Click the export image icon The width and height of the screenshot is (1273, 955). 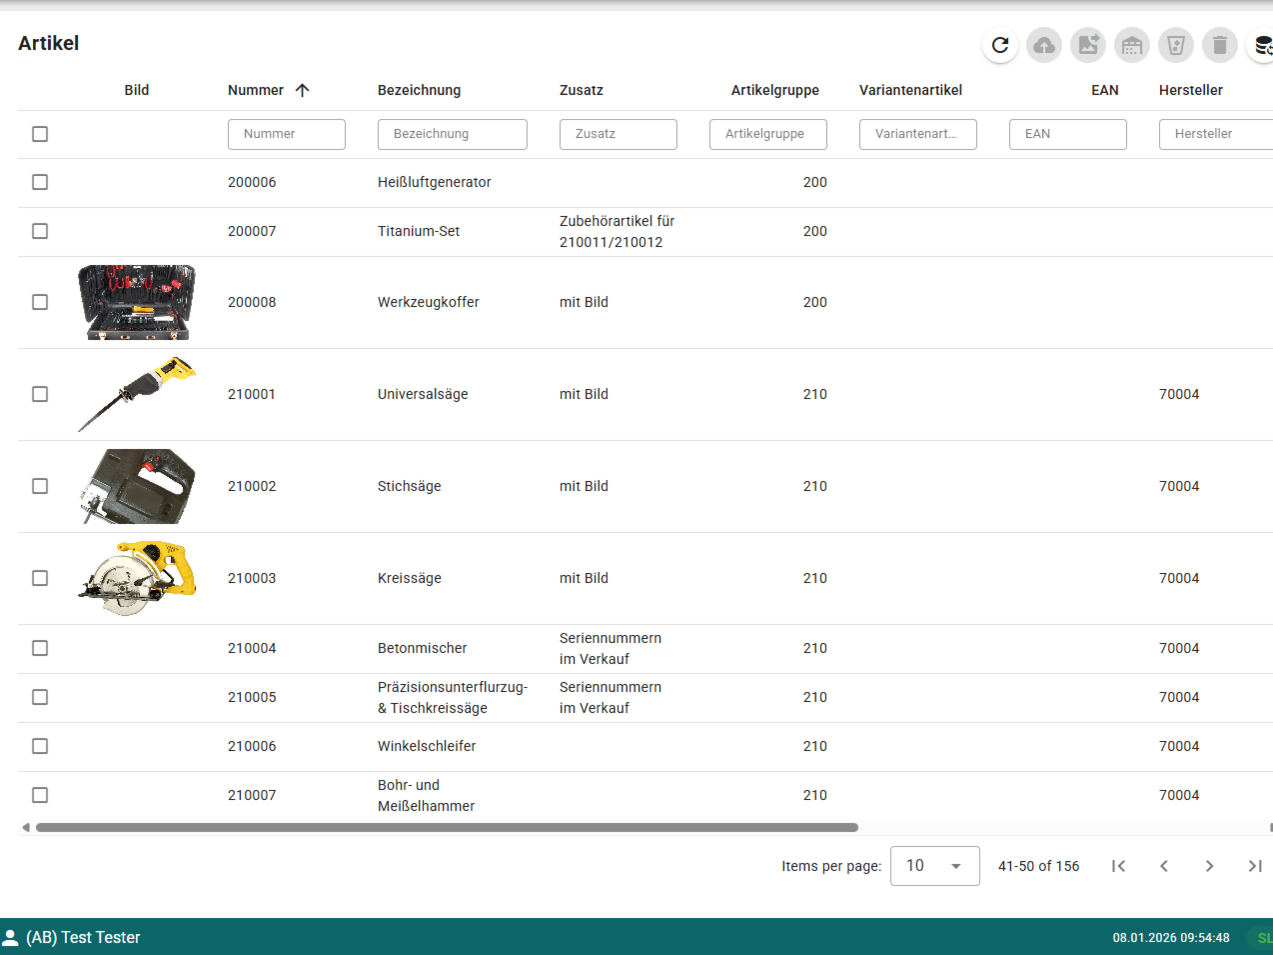(1088, 45)
